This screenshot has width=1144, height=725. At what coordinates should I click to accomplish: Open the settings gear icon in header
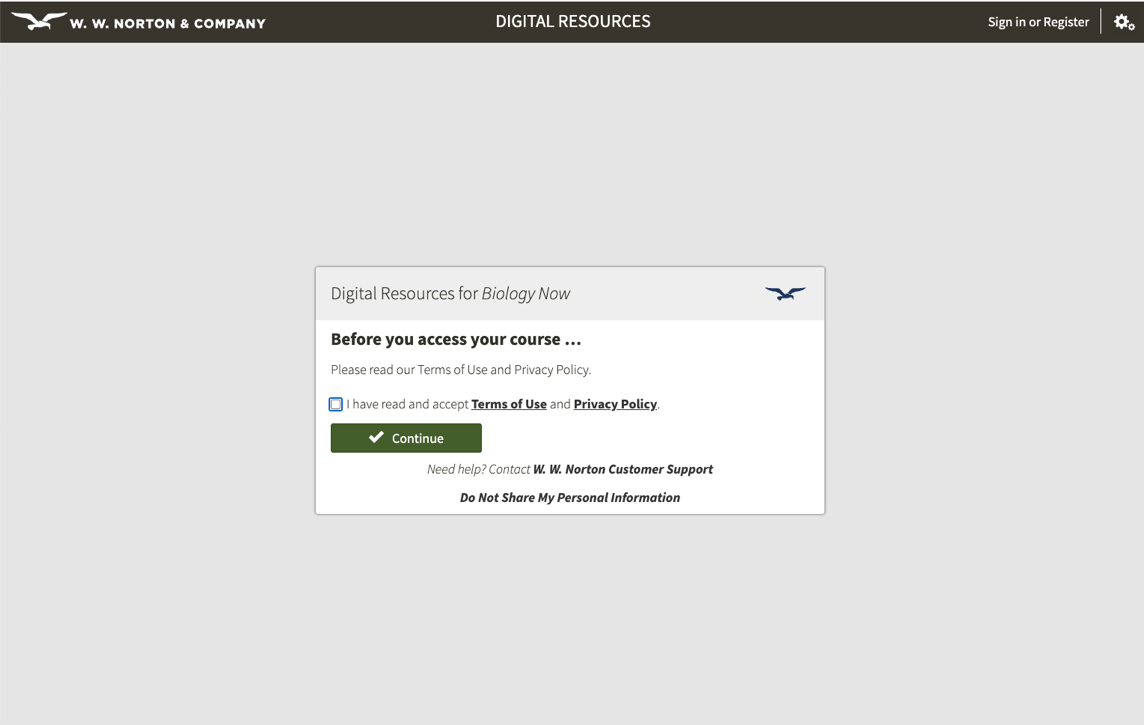click(1124, 23)
